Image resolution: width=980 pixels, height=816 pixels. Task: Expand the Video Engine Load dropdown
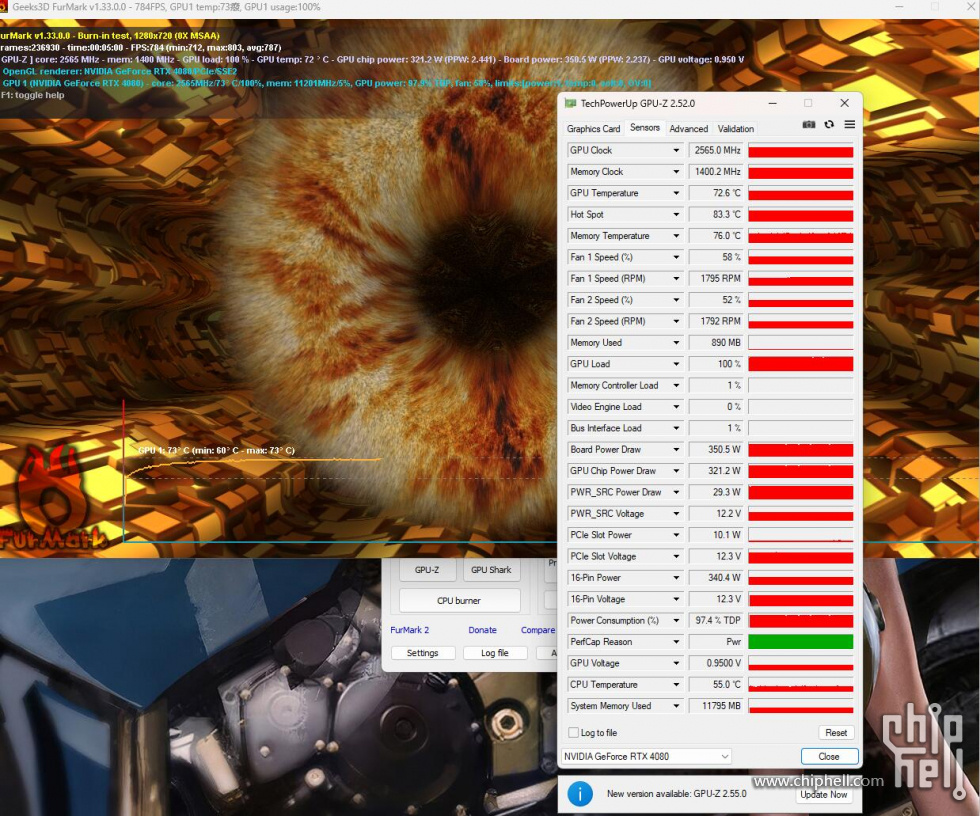(x=676, y=407)
